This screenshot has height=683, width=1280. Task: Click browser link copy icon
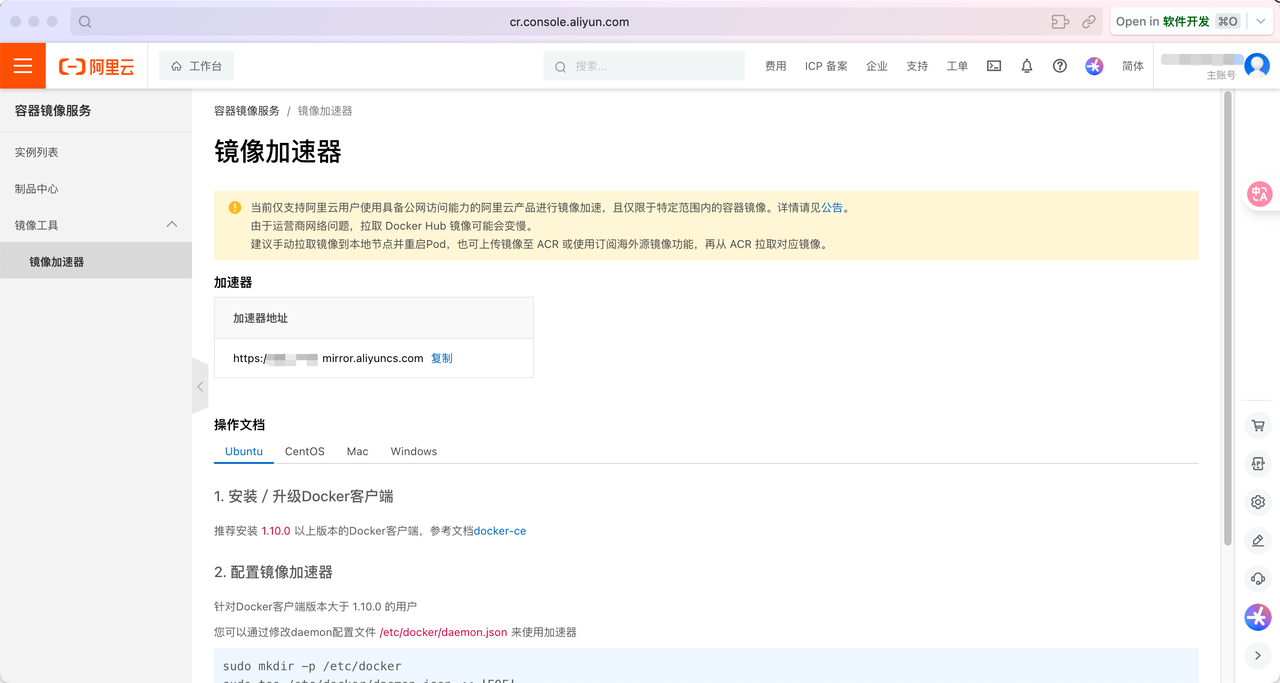tap(1088, 21)
